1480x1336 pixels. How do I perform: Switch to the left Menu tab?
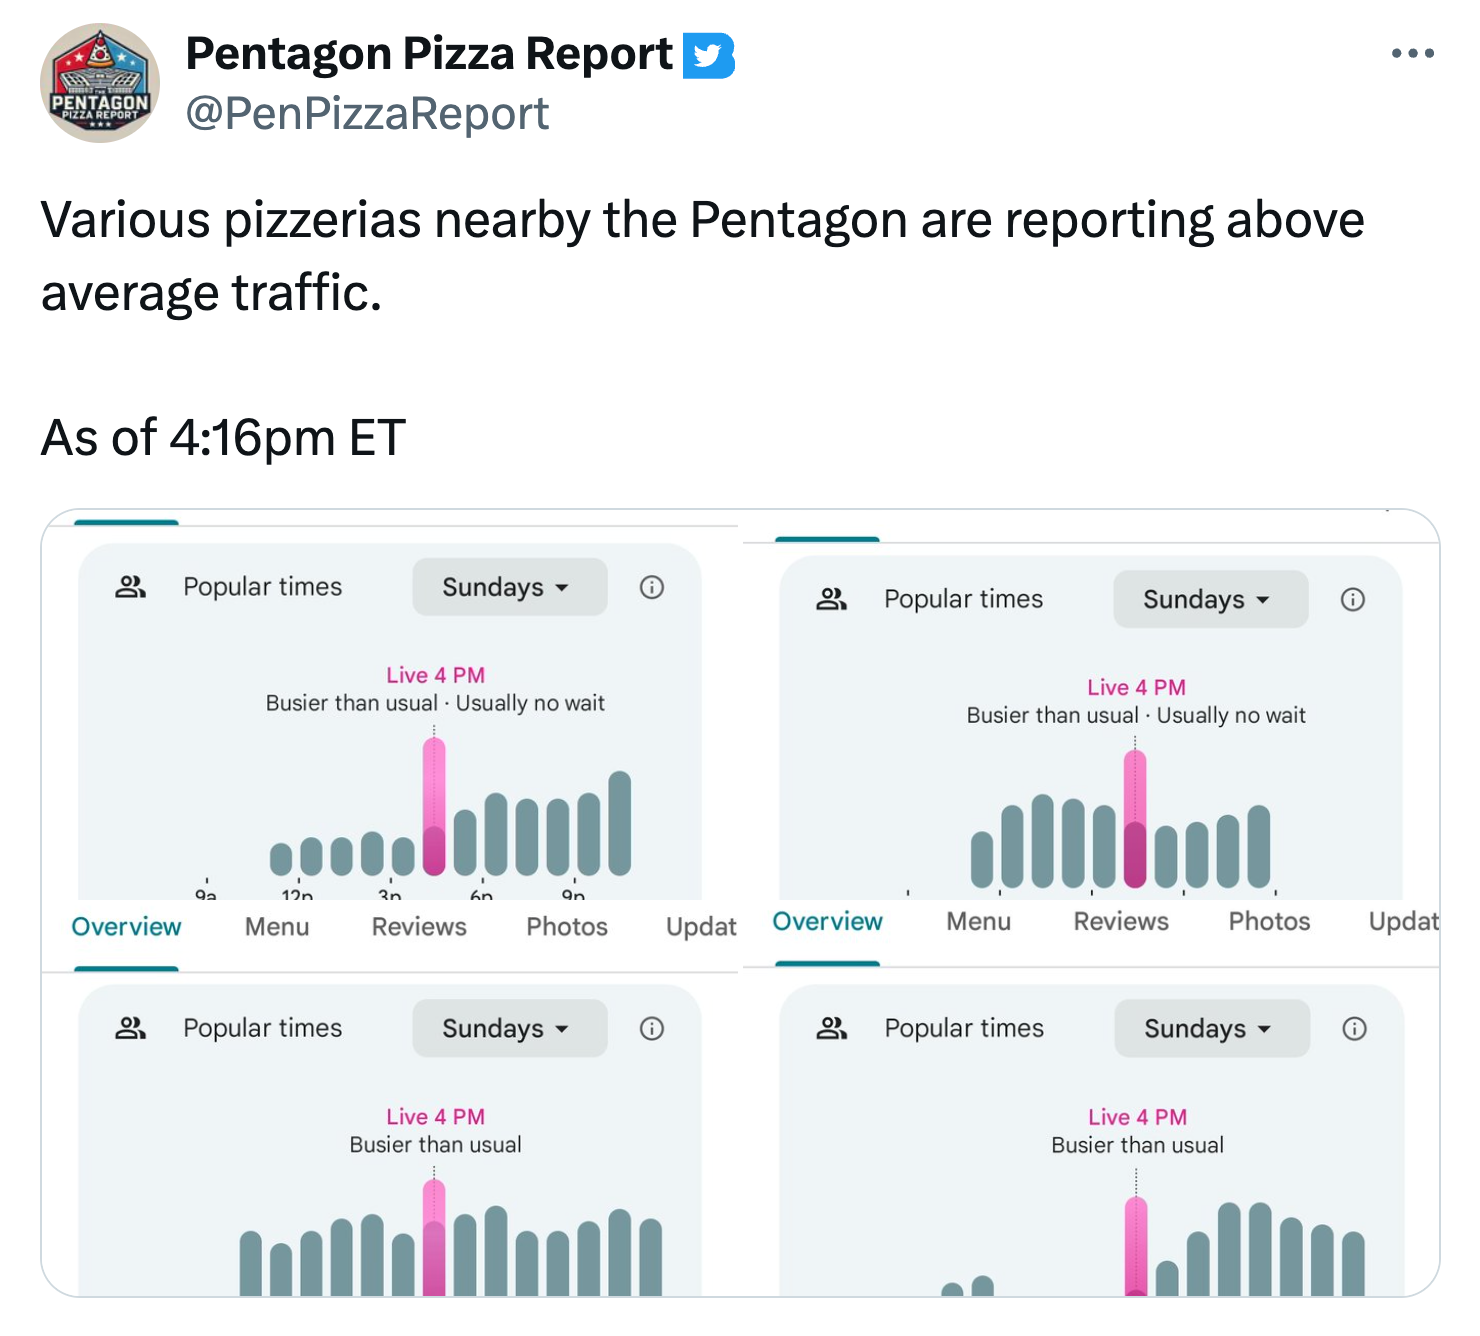[x=277, y=927]
